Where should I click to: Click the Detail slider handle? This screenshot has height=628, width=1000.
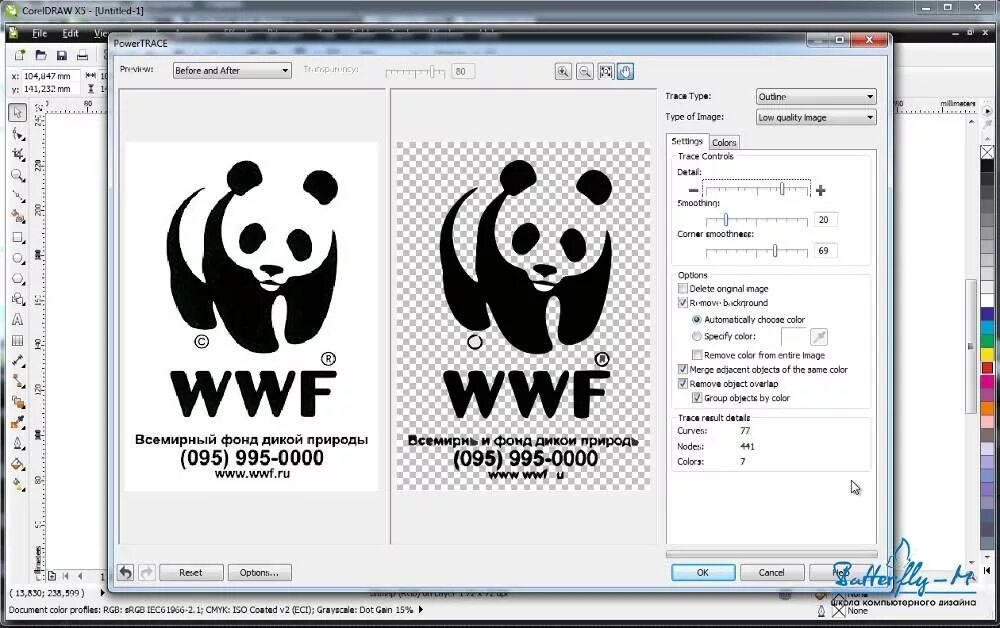782,189
